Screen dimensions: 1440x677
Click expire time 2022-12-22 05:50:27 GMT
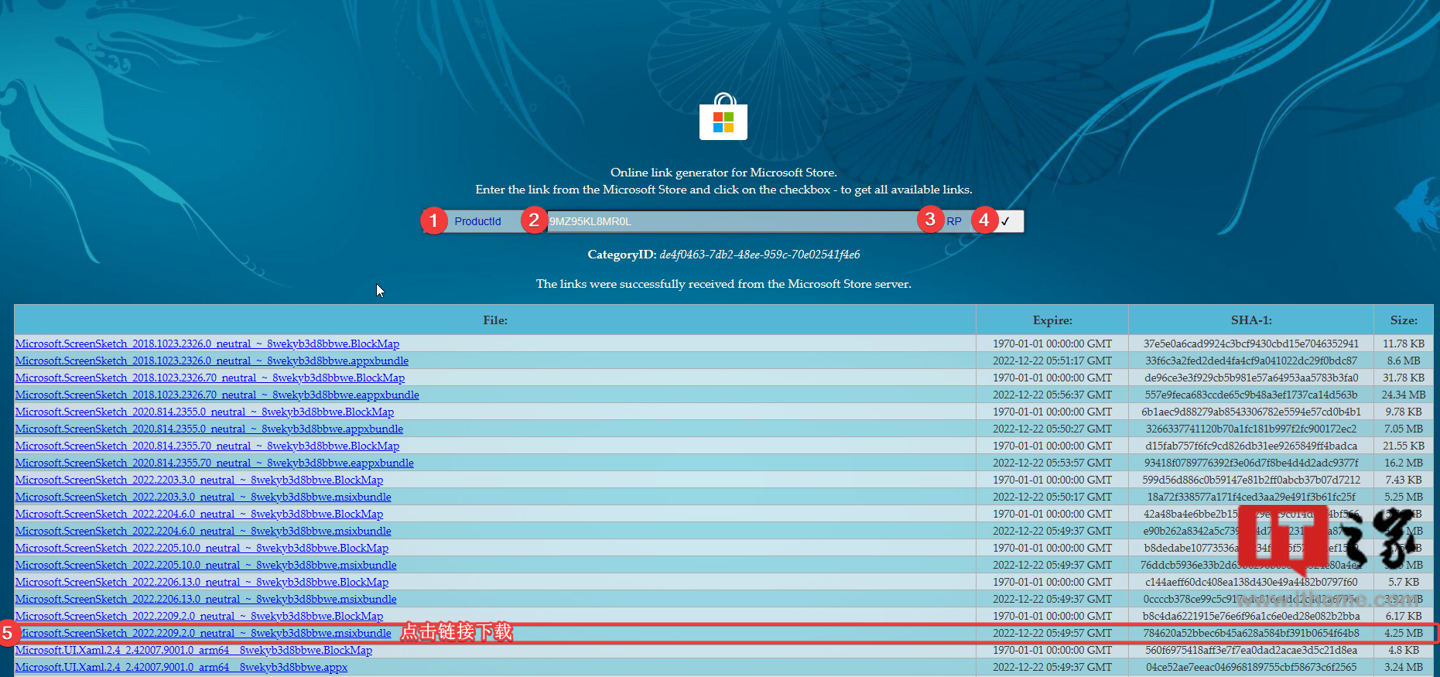(x=1052, y=429)
